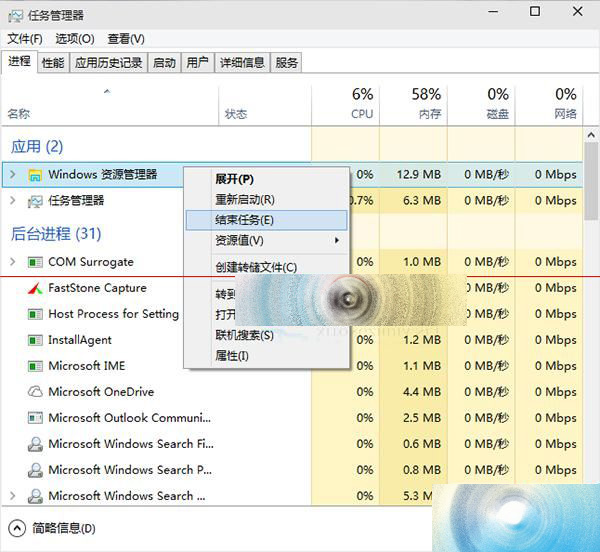Switch to the 启动 tab
600x552 pixels.
(x=164, y=63)
